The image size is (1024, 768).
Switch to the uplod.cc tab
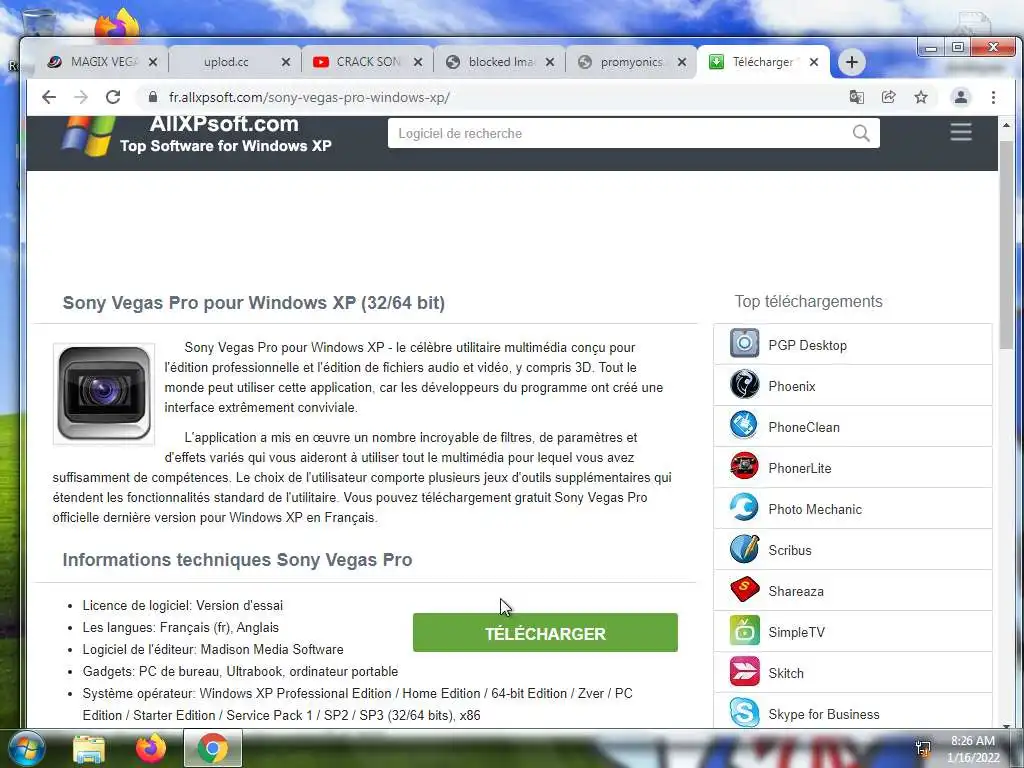225,62
